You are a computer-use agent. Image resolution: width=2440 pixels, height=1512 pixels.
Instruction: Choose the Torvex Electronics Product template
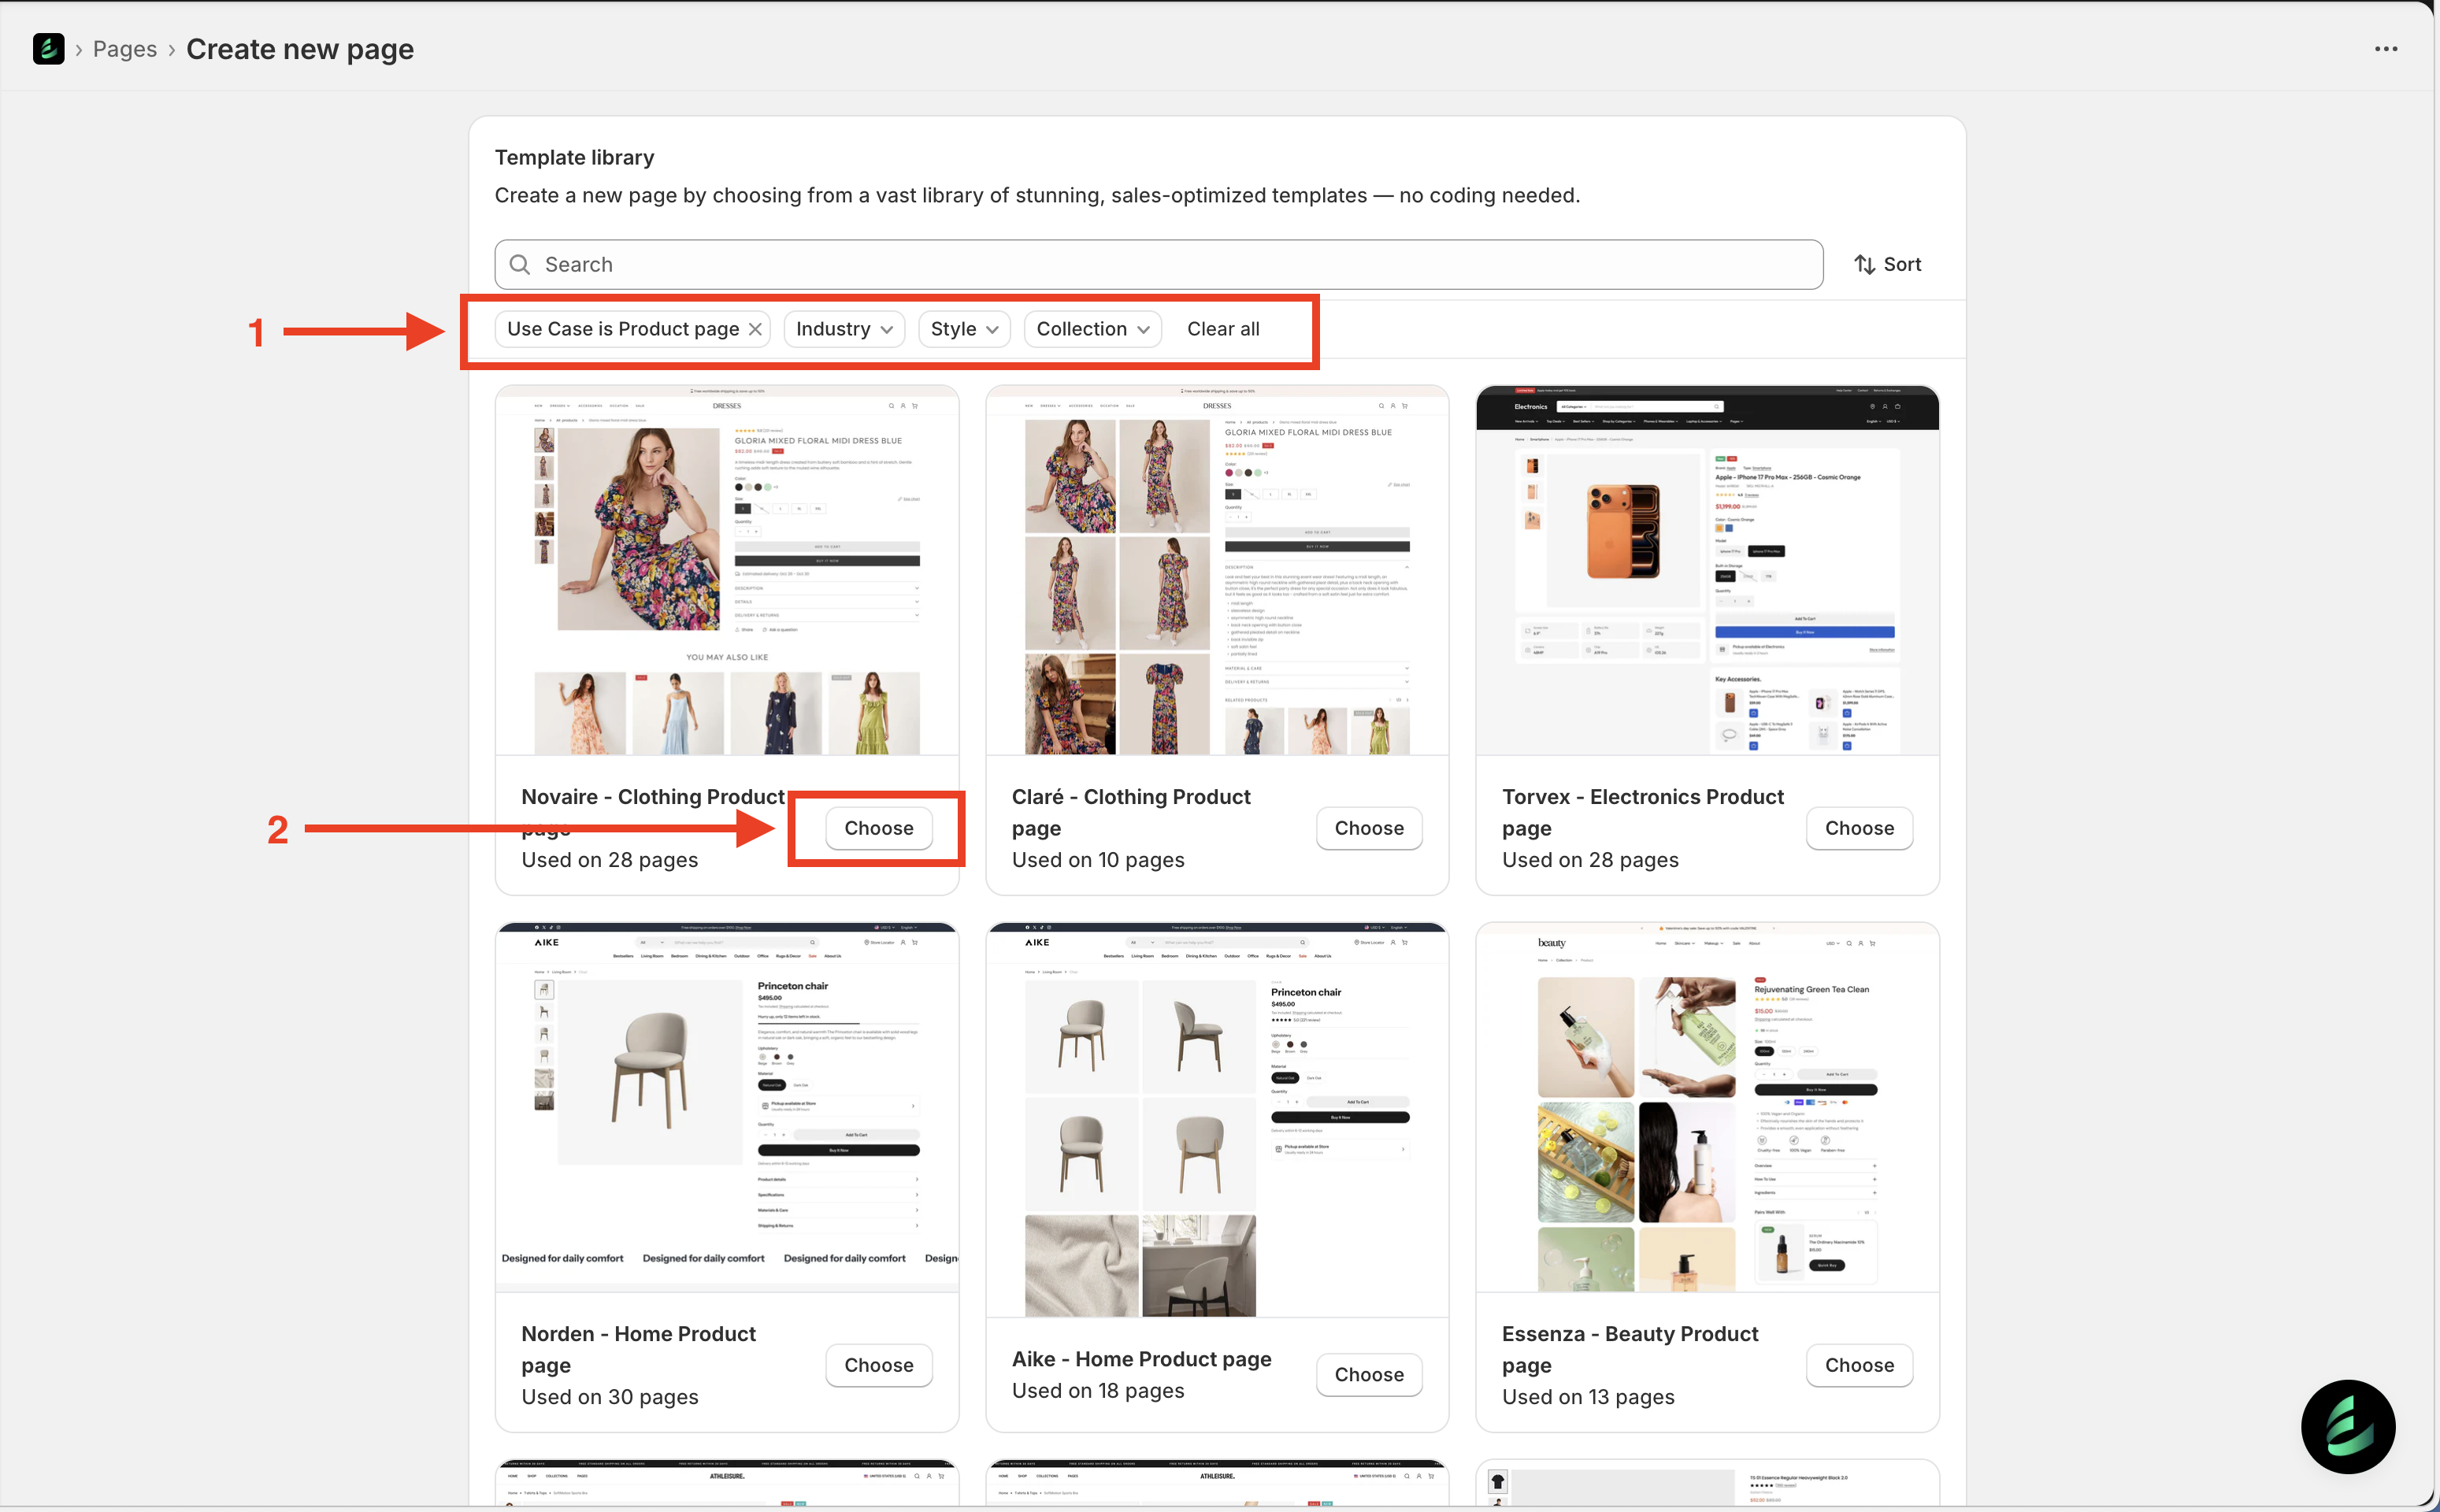pyautogui.click(x=1858, y=828)
